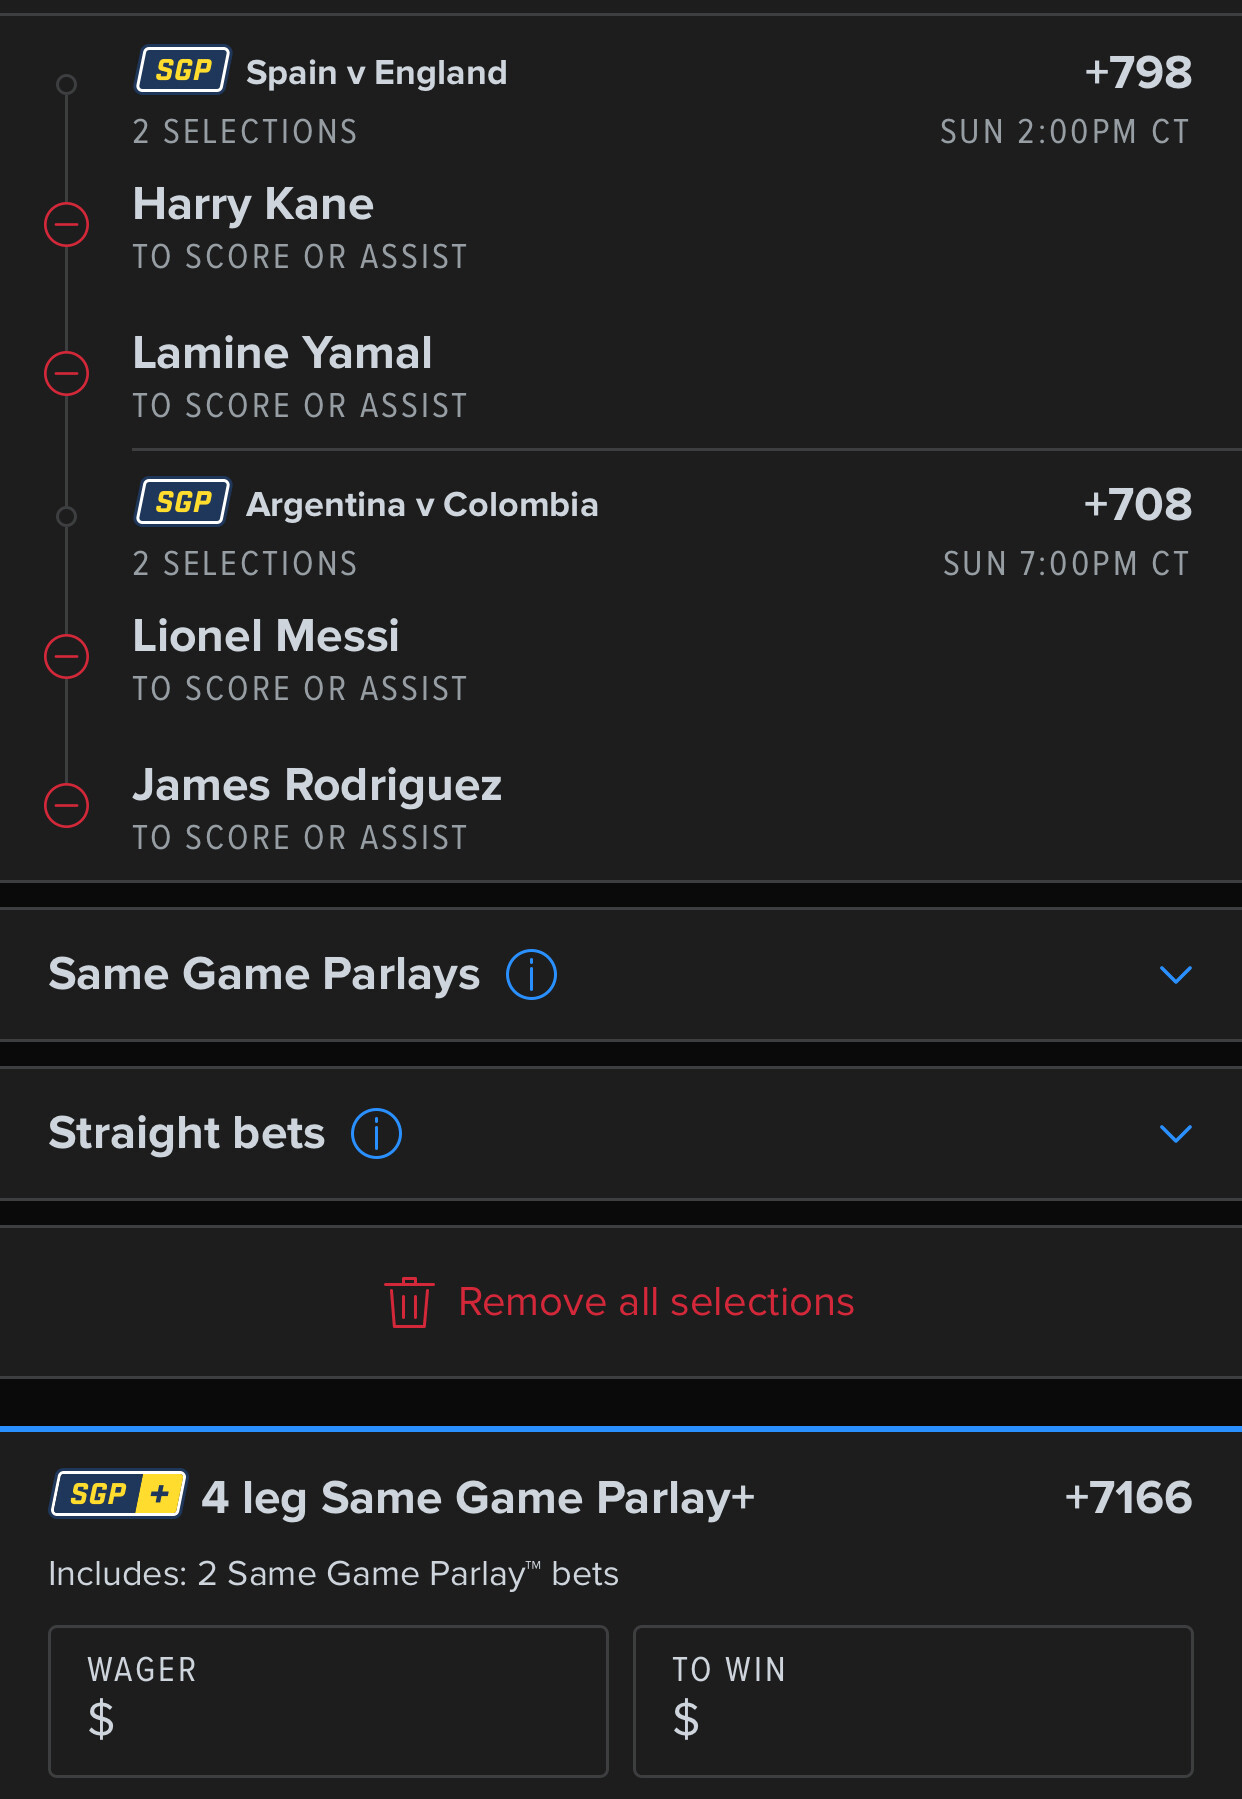The image size is (1242, 1799).
Task: Tap the +708 odds value
Action: click(x=1138, y=505)
